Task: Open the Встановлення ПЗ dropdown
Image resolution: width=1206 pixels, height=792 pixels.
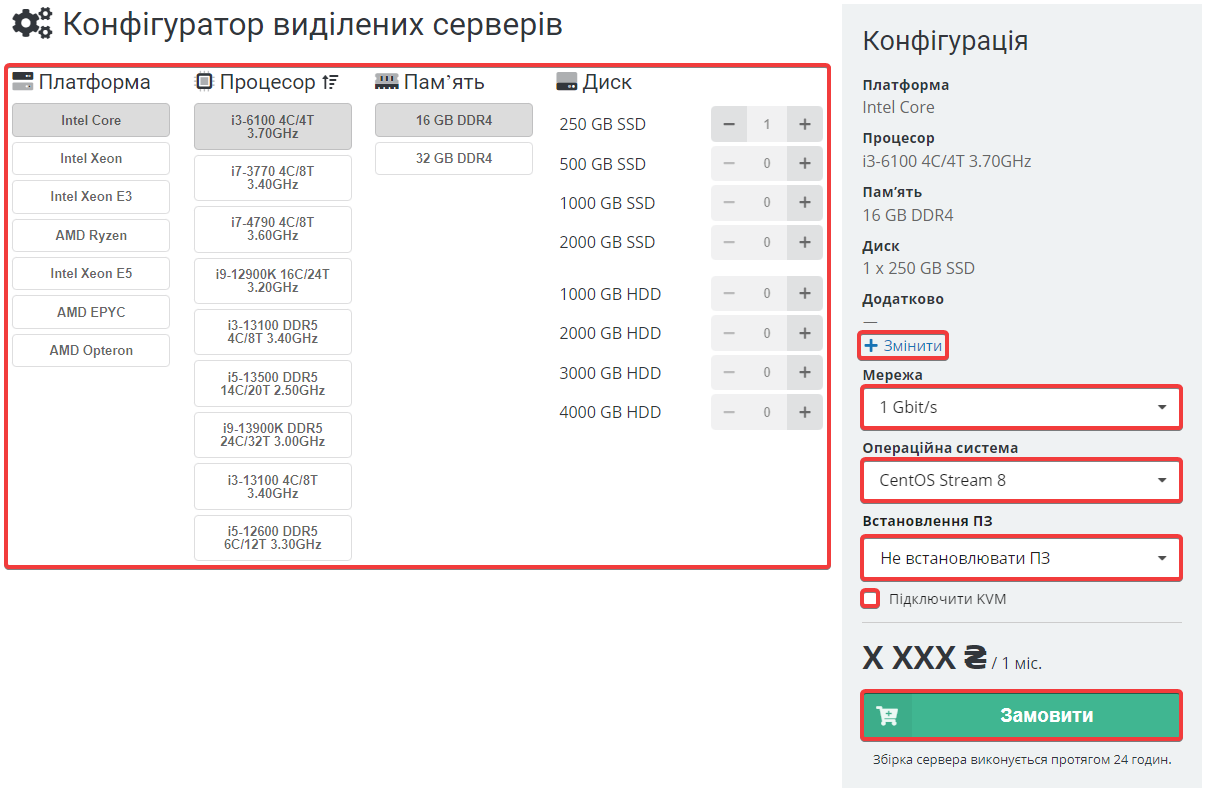Action: pos(1021,558)
